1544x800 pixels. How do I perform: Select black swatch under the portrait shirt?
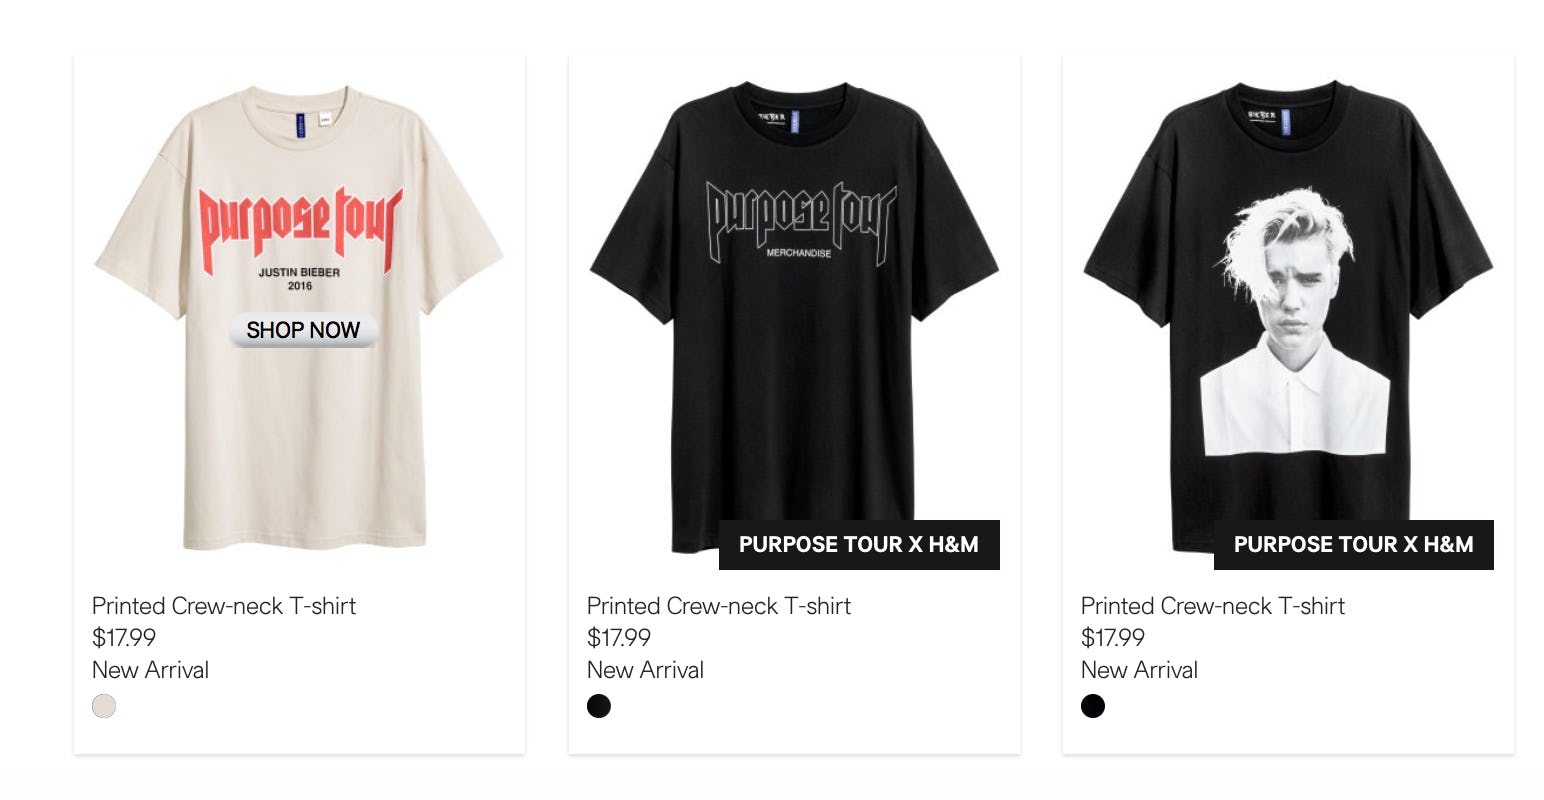click(x=1093, y=706)
